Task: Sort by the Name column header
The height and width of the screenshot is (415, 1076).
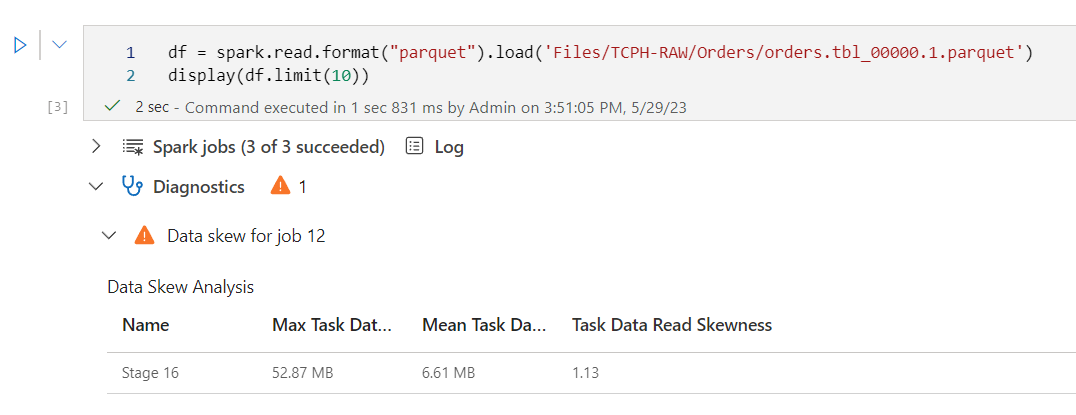Action: click(146, 325)
